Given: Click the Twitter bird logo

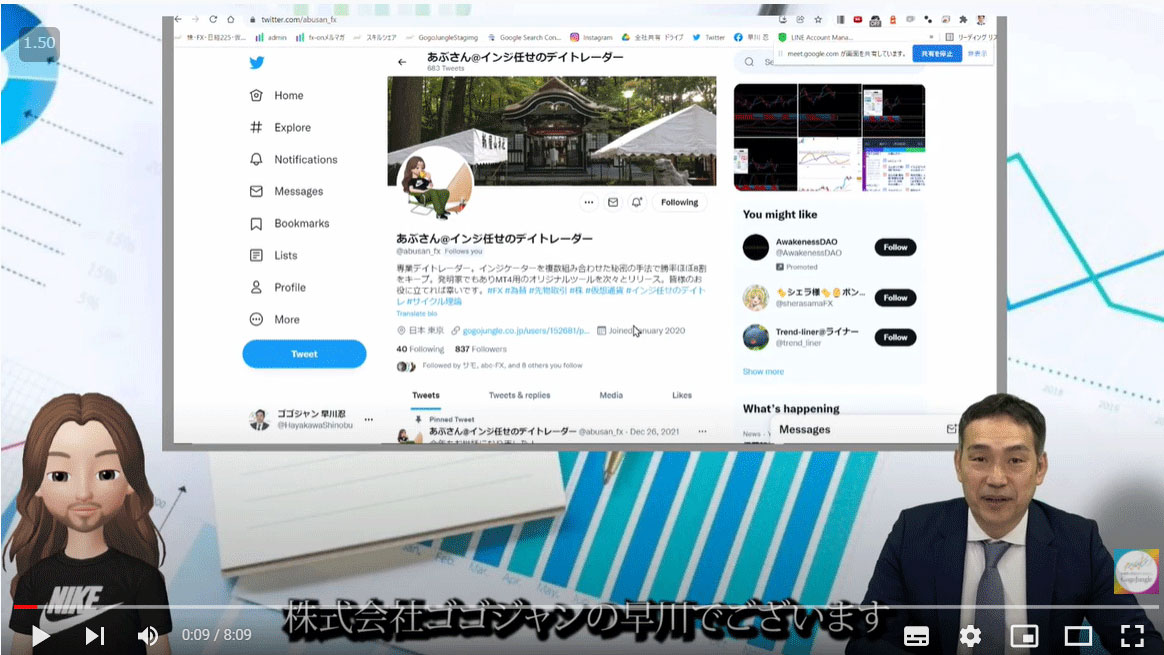Looking at the screenshot, I should 257,62.
